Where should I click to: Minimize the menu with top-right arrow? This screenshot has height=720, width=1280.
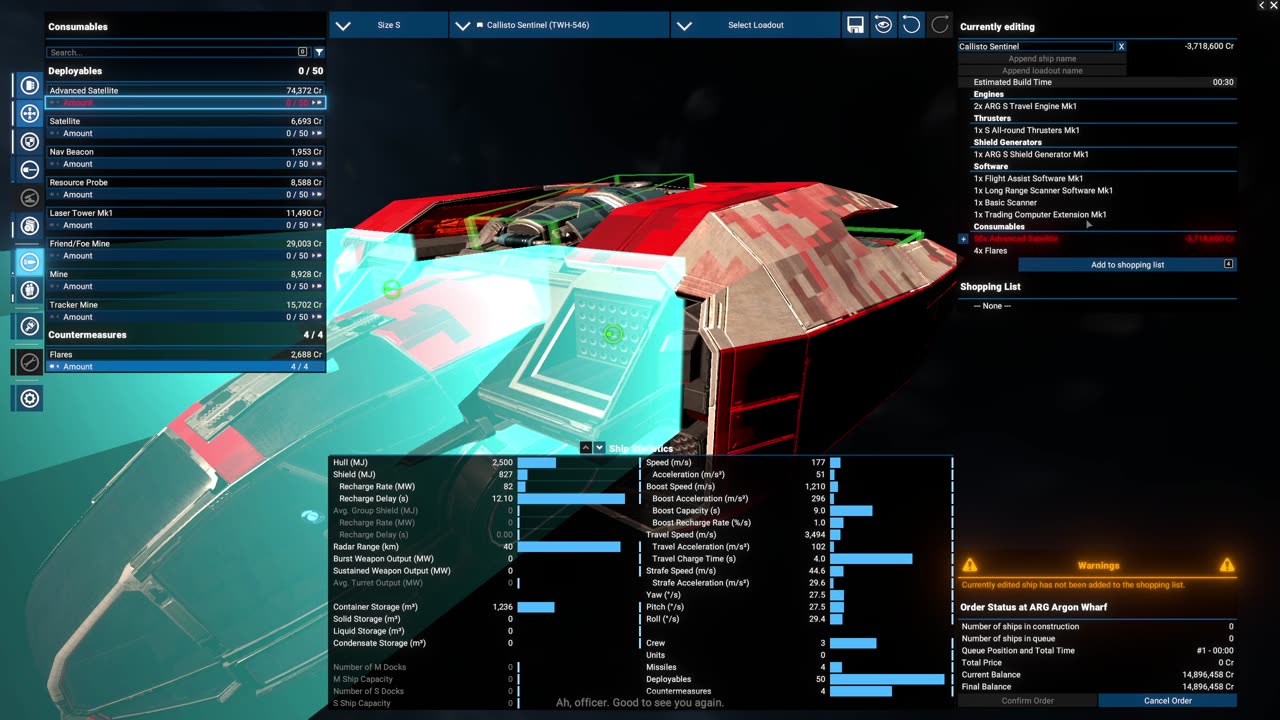[x=1261, y=6]
